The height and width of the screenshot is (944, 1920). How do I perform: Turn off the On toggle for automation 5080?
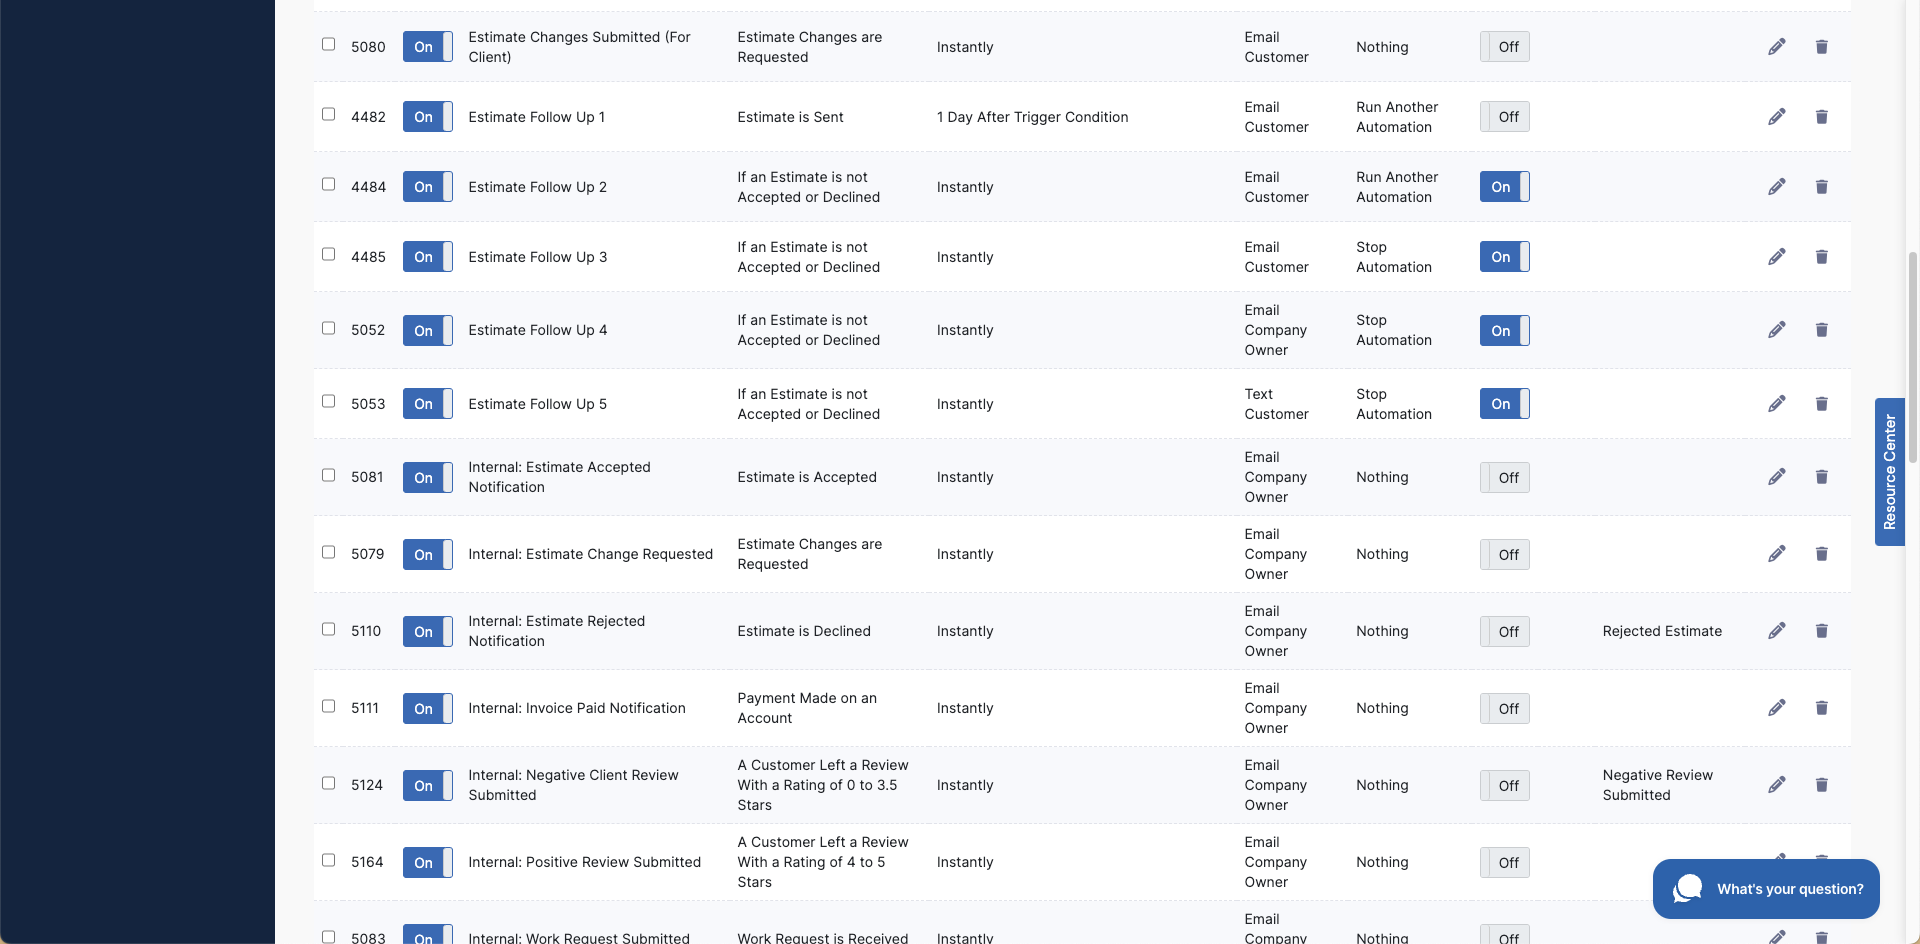428,47
